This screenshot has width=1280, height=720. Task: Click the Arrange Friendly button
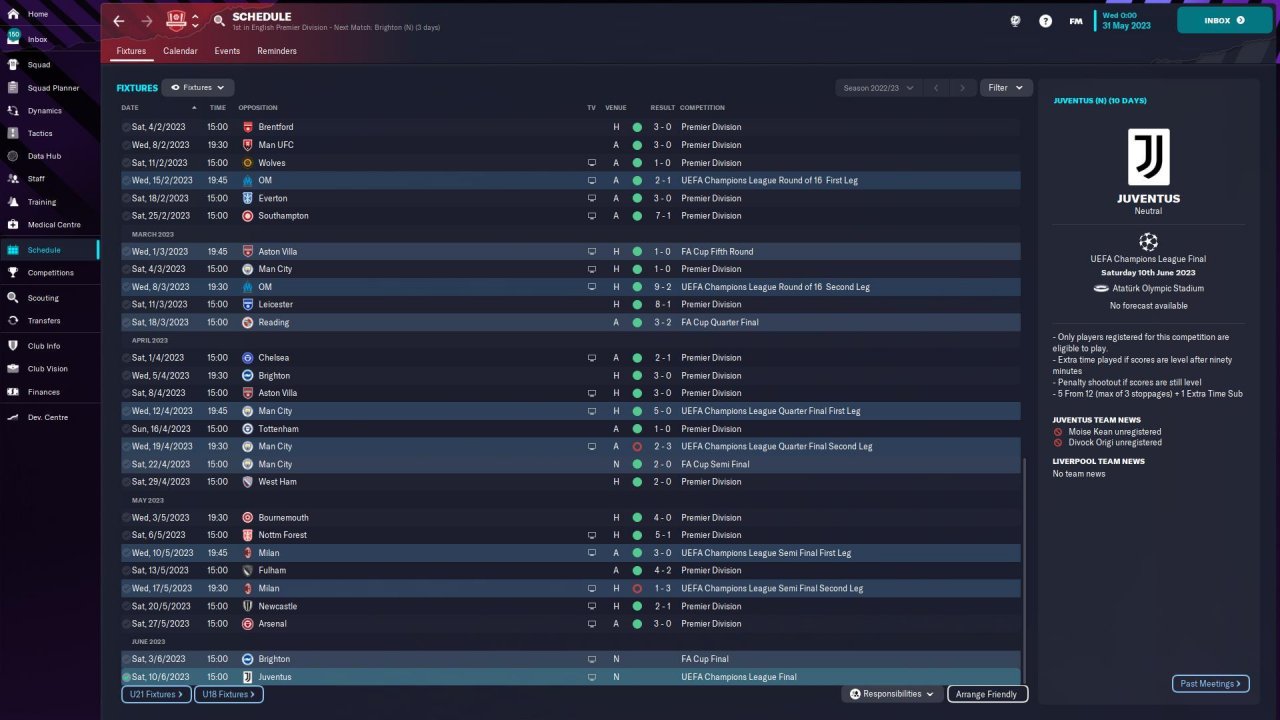(987, 694)
